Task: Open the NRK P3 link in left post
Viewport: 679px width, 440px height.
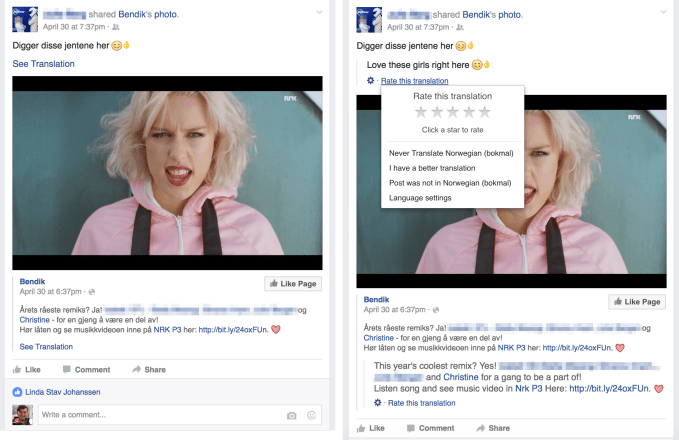Action: pos(167,330)
